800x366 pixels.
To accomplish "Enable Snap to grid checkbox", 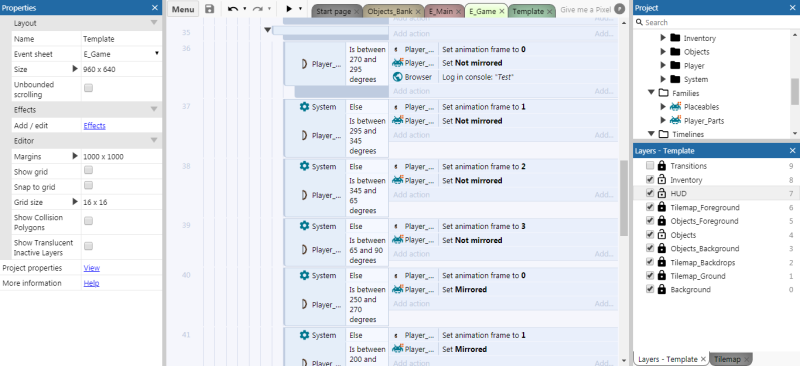I will (x=88, y=185).
